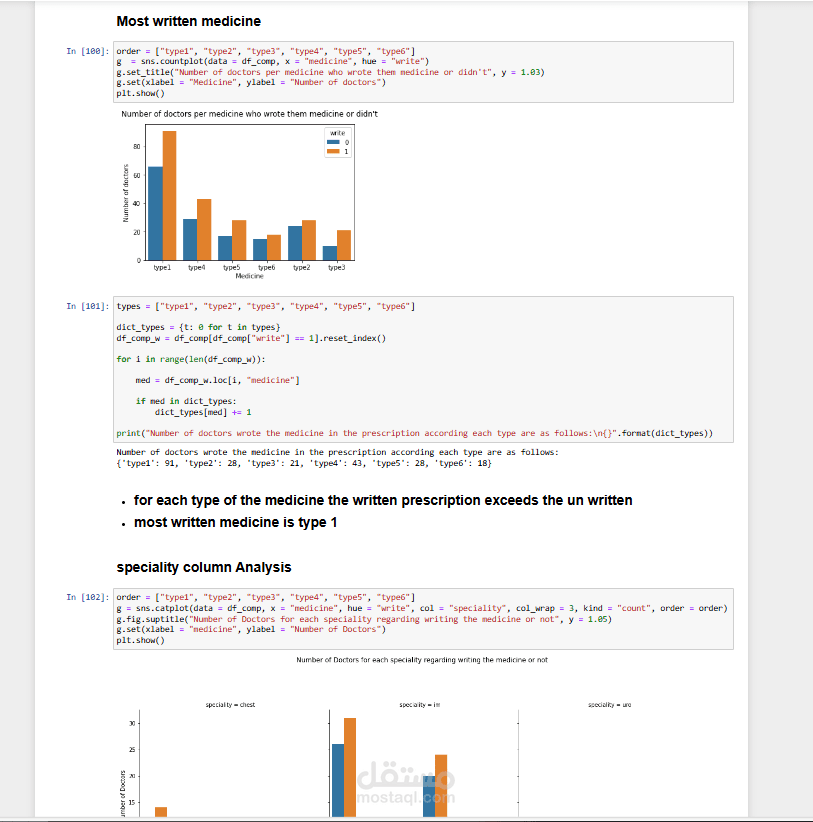Viewport: 813px width, 822px height.
Task: Click the 'med = df_comp_w.loc' code line
Action: pyautogui.click(x=217, y=380)
